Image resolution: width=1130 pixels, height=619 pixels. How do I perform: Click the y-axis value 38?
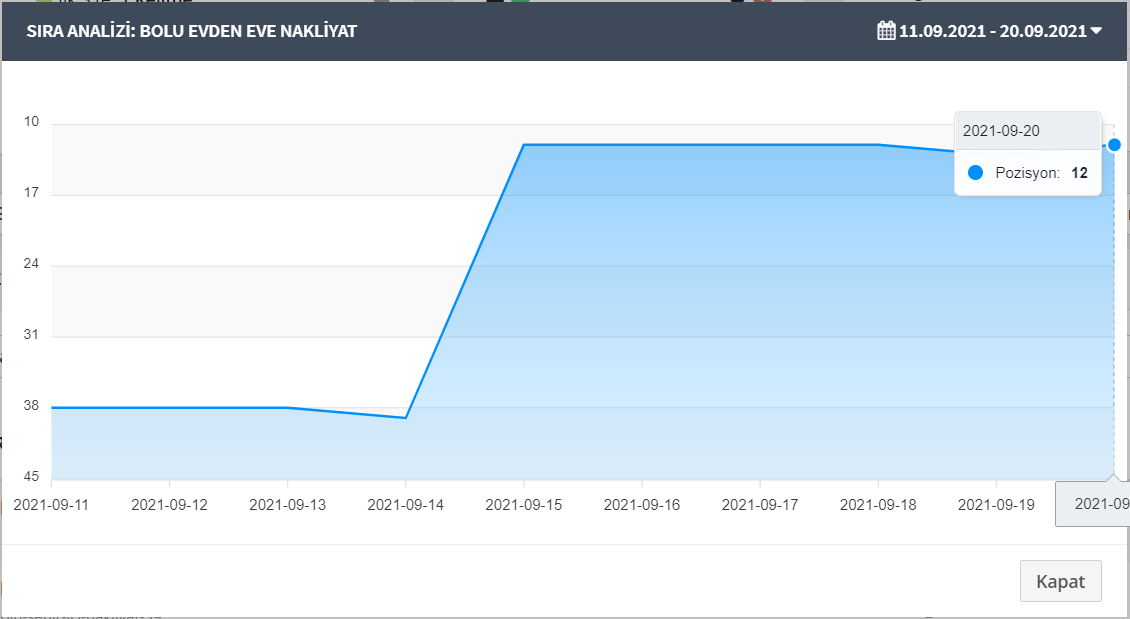tap(32, 406)
